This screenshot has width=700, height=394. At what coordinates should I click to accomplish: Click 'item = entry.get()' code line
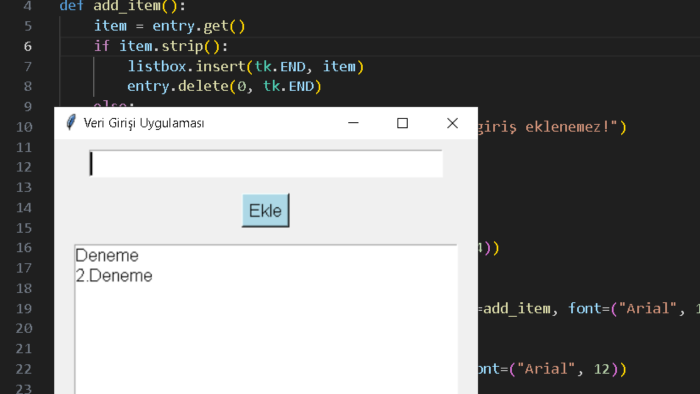[x=170, y=26]
